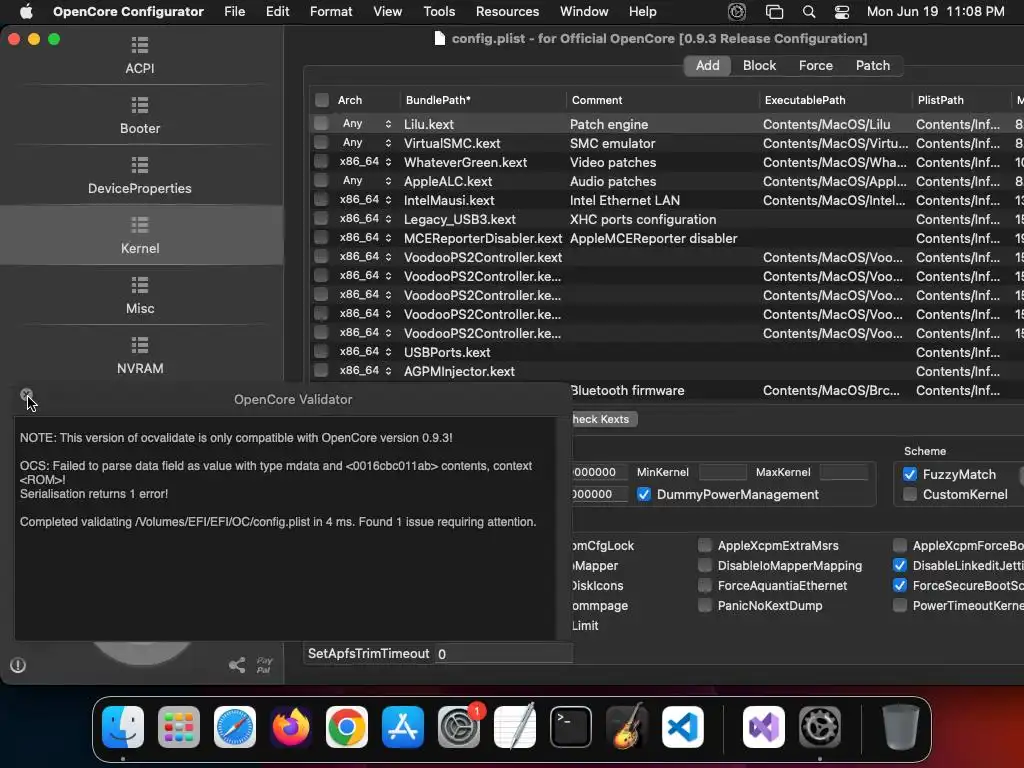Image resolution: width=1024 pixels, height=768 pixels.
Task: Click the MinKernel input field
Action: click(723, 472)
